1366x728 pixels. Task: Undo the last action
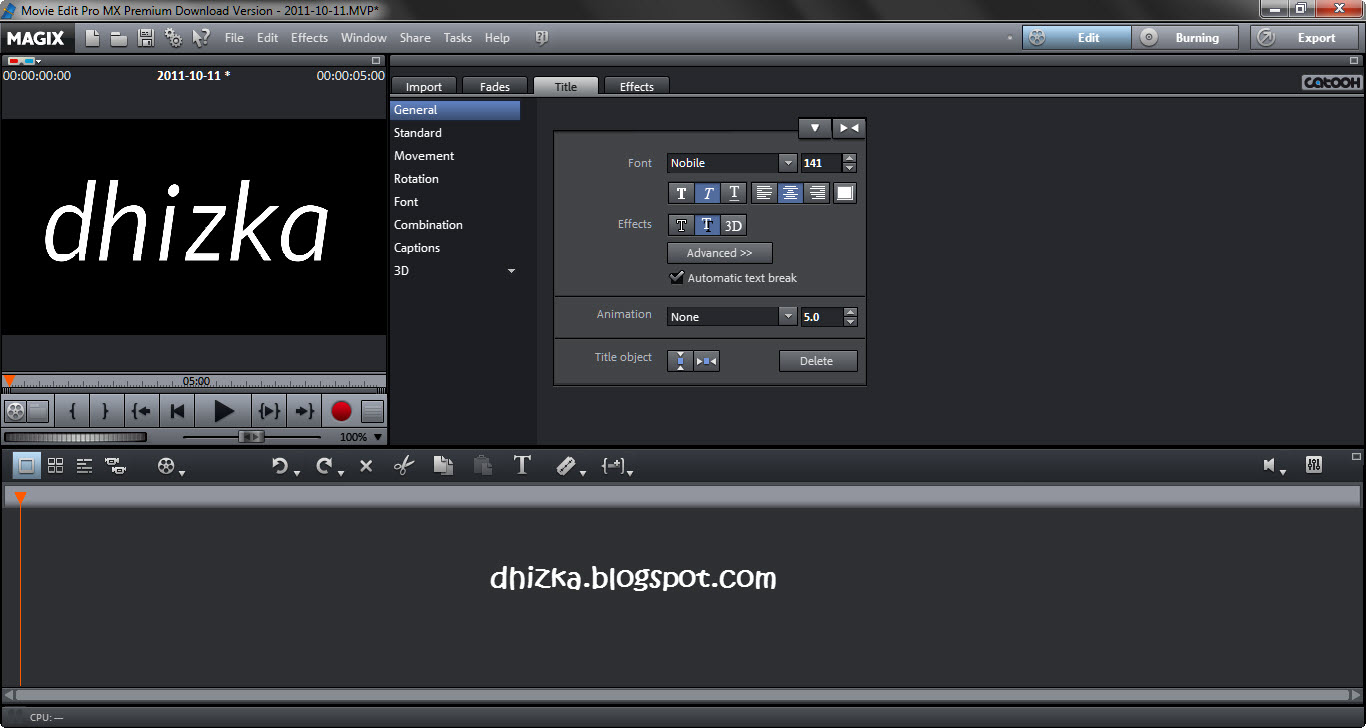(x=280, y=465)
